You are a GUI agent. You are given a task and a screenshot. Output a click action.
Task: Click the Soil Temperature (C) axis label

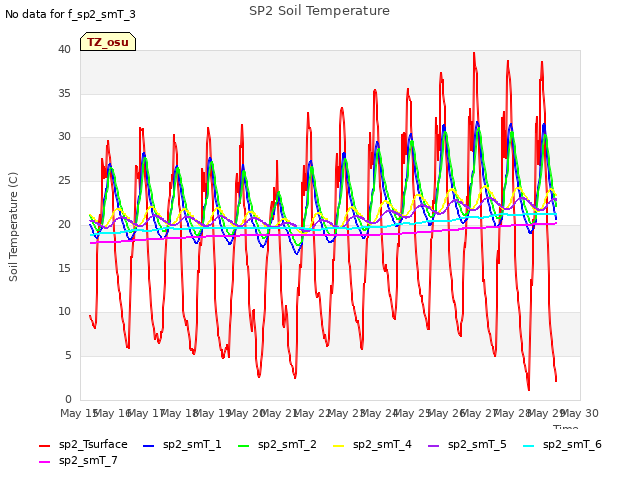coord(13,227)
